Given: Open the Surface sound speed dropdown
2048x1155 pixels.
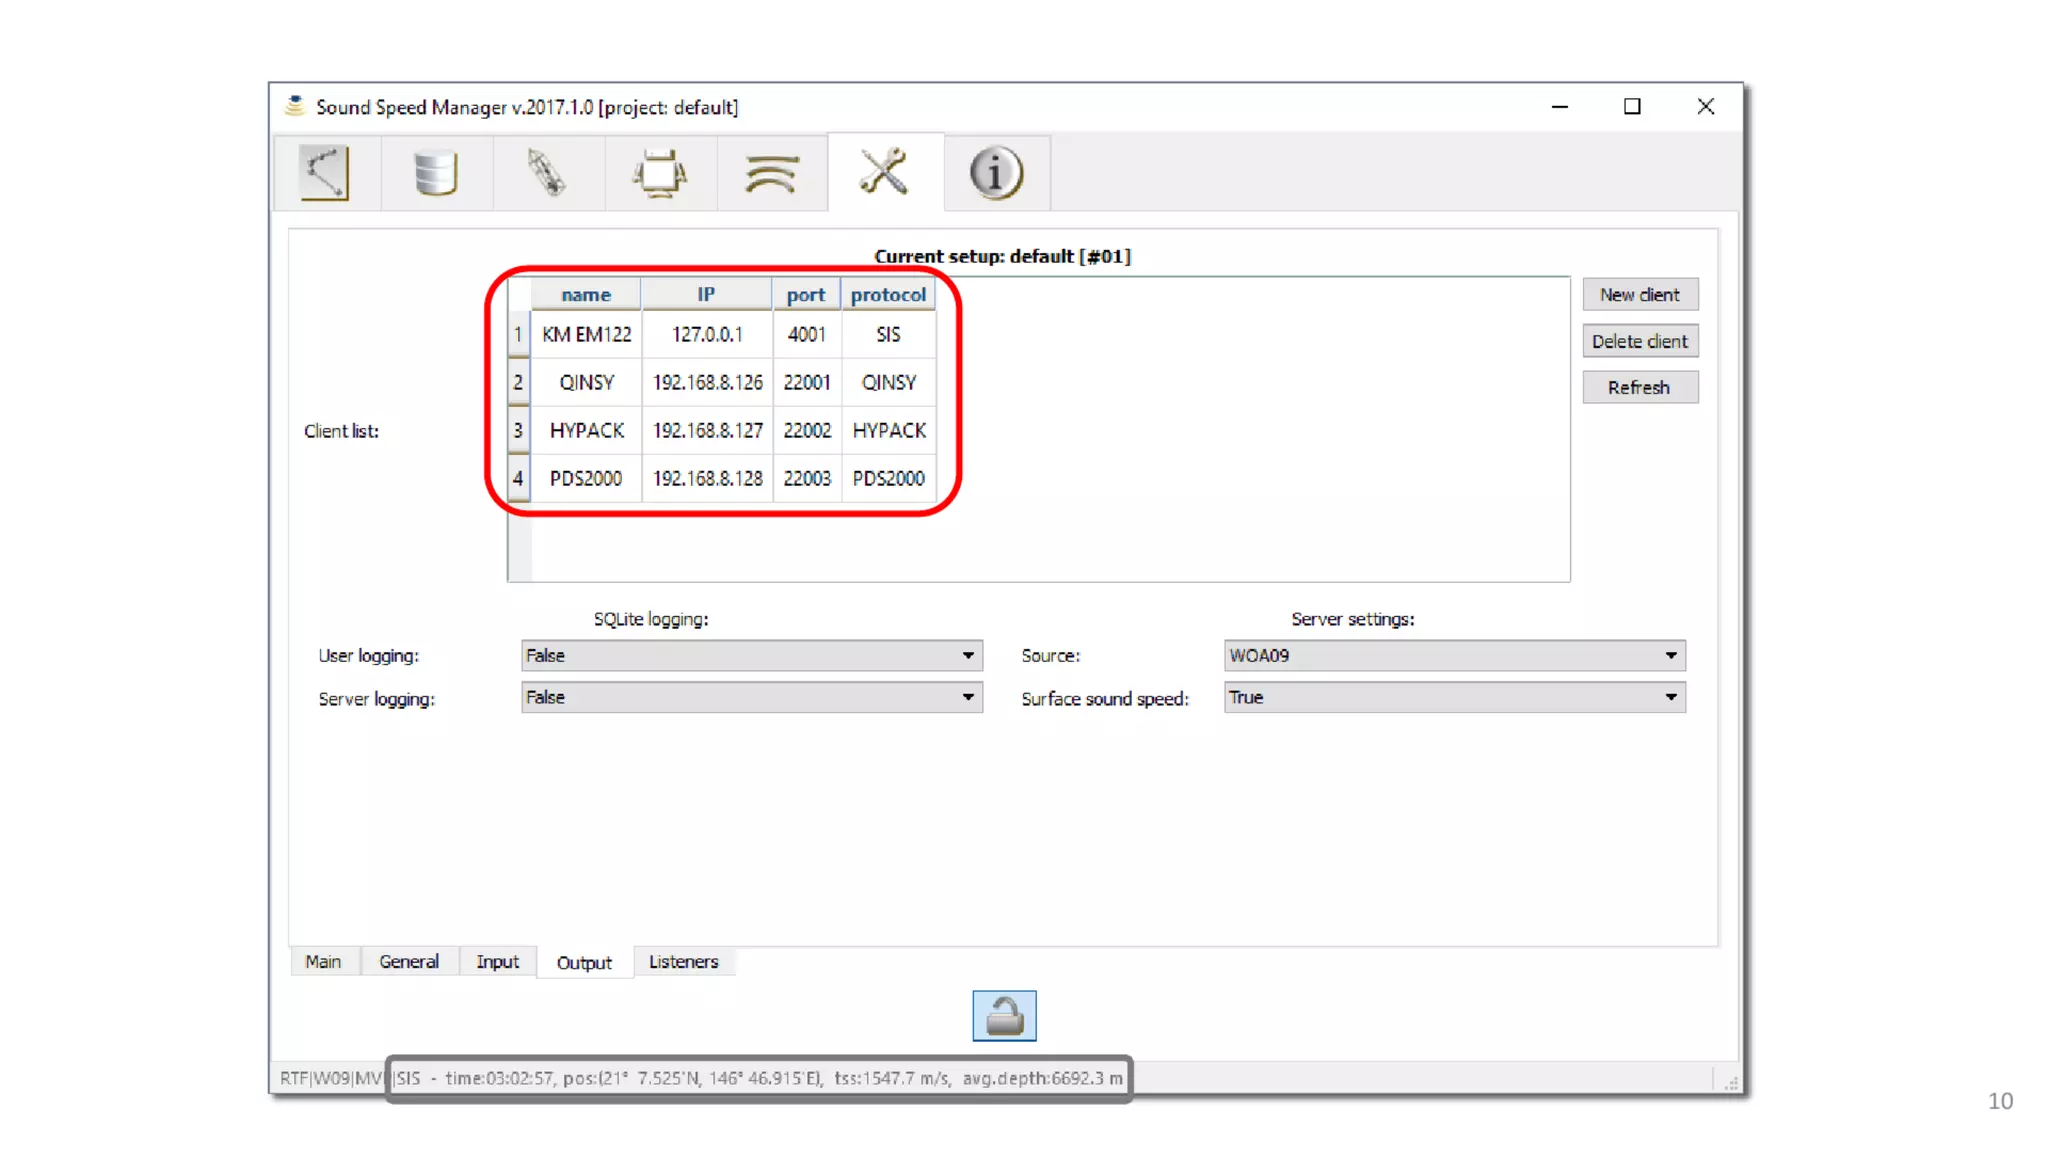Looking at the screenshot, I should (x=1453, y=698).
